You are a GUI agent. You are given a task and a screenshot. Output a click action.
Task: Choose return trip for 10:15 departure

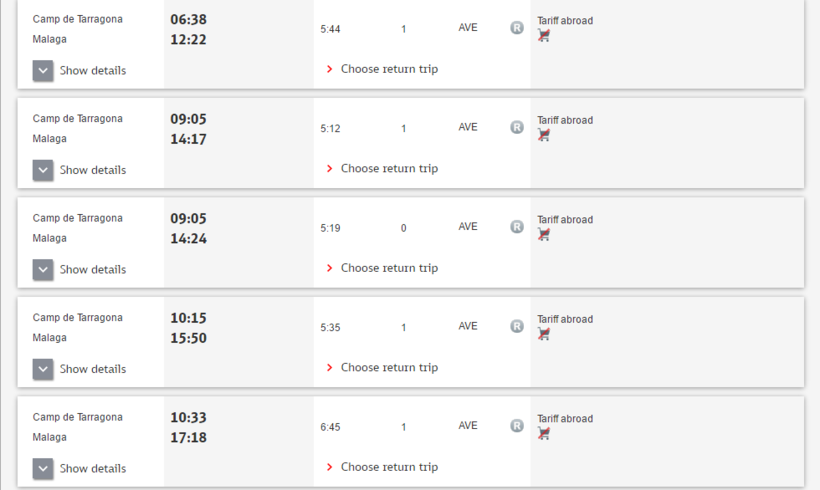[388, 367]
